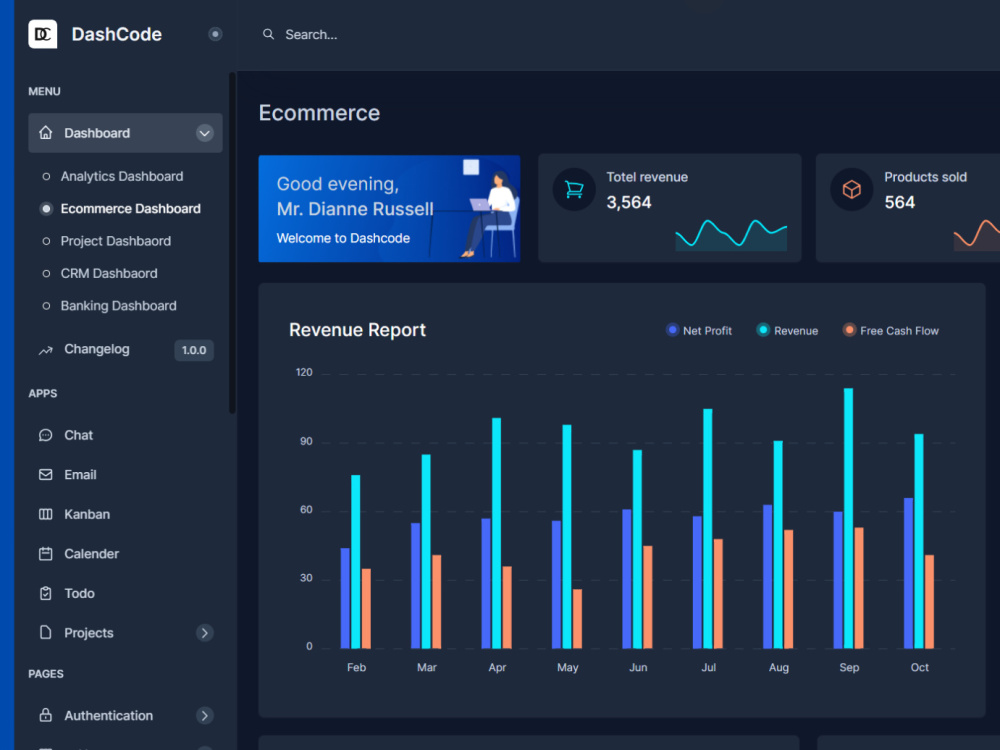Viewport: 1000px width, 750px height.
Task: Toggle Free Cash Flow series in legend
Action: click(x=849, y=330)
